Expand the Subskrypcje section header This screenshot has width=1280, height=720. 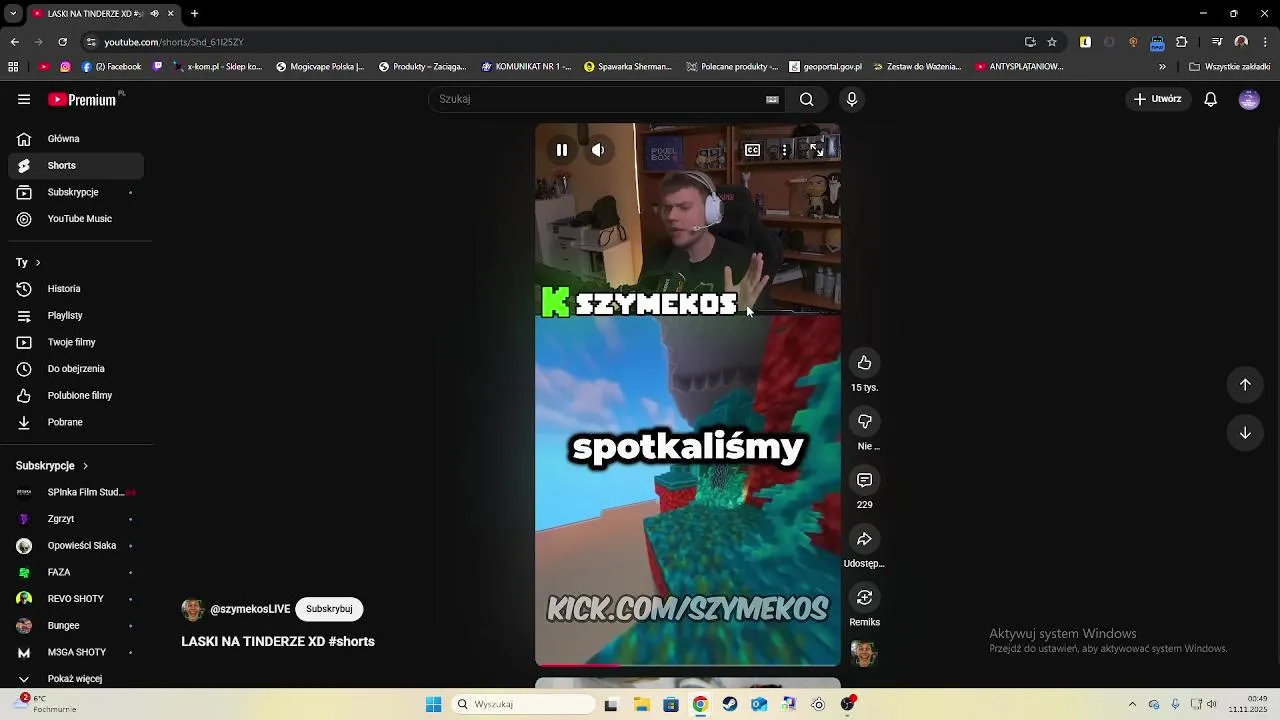pos(52,466)
